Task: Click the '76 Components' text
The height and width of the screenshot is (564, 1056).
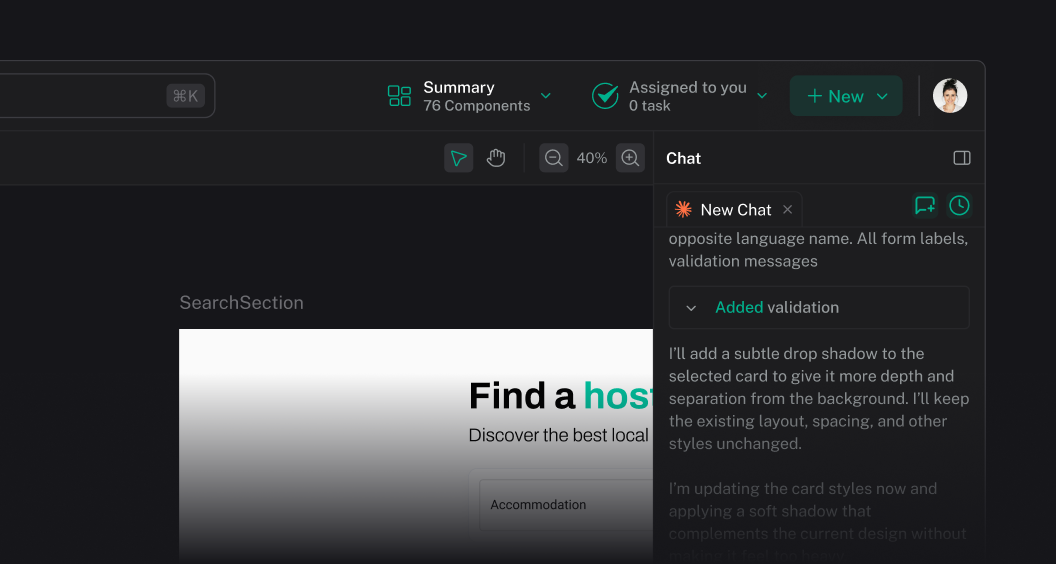Action: click(x=477, y=106)
